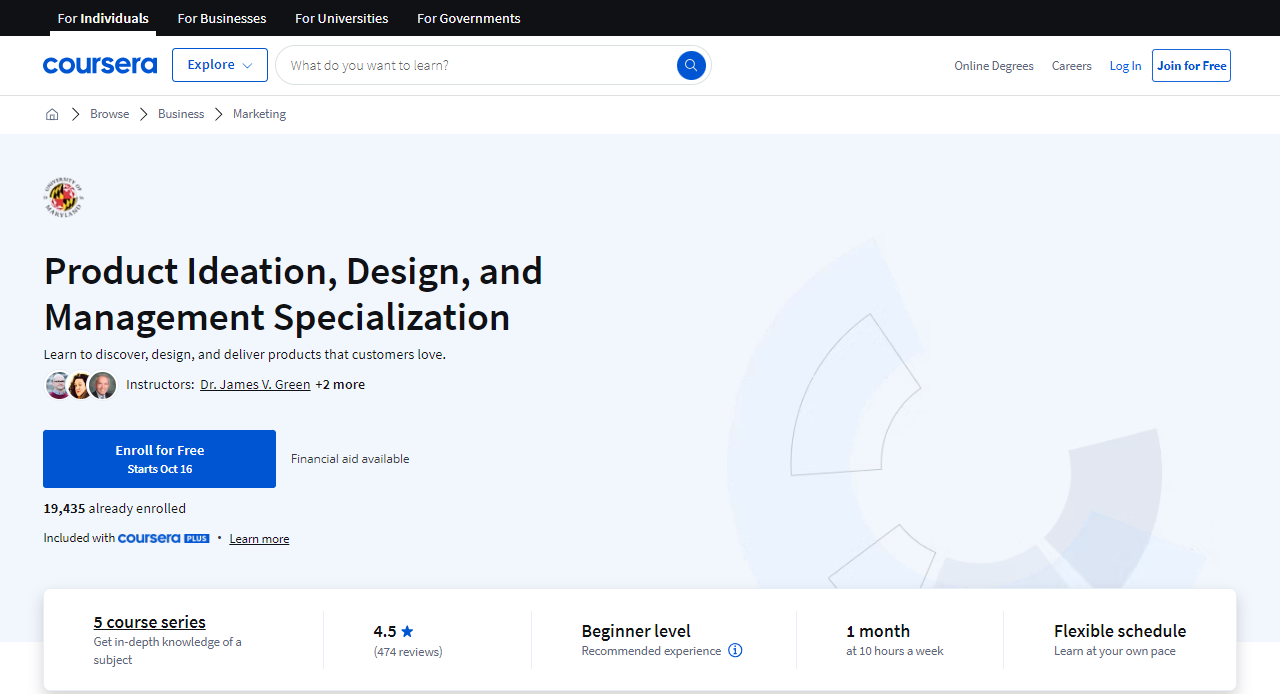Viewport: 1280px width, 694px height.
Task: Switch to For Businesses tab
Action: point(222,18)
